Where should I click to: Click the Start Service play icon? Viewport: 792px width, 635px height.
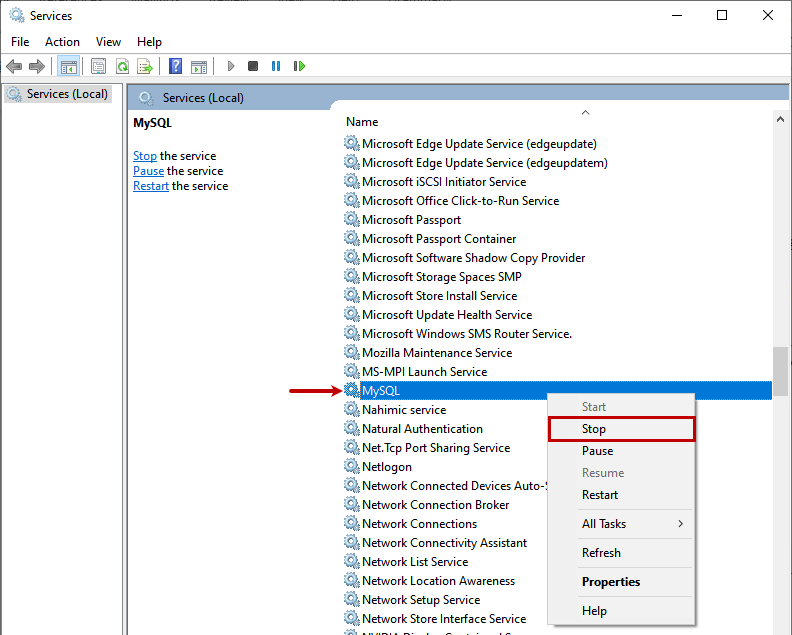[231, 66]
